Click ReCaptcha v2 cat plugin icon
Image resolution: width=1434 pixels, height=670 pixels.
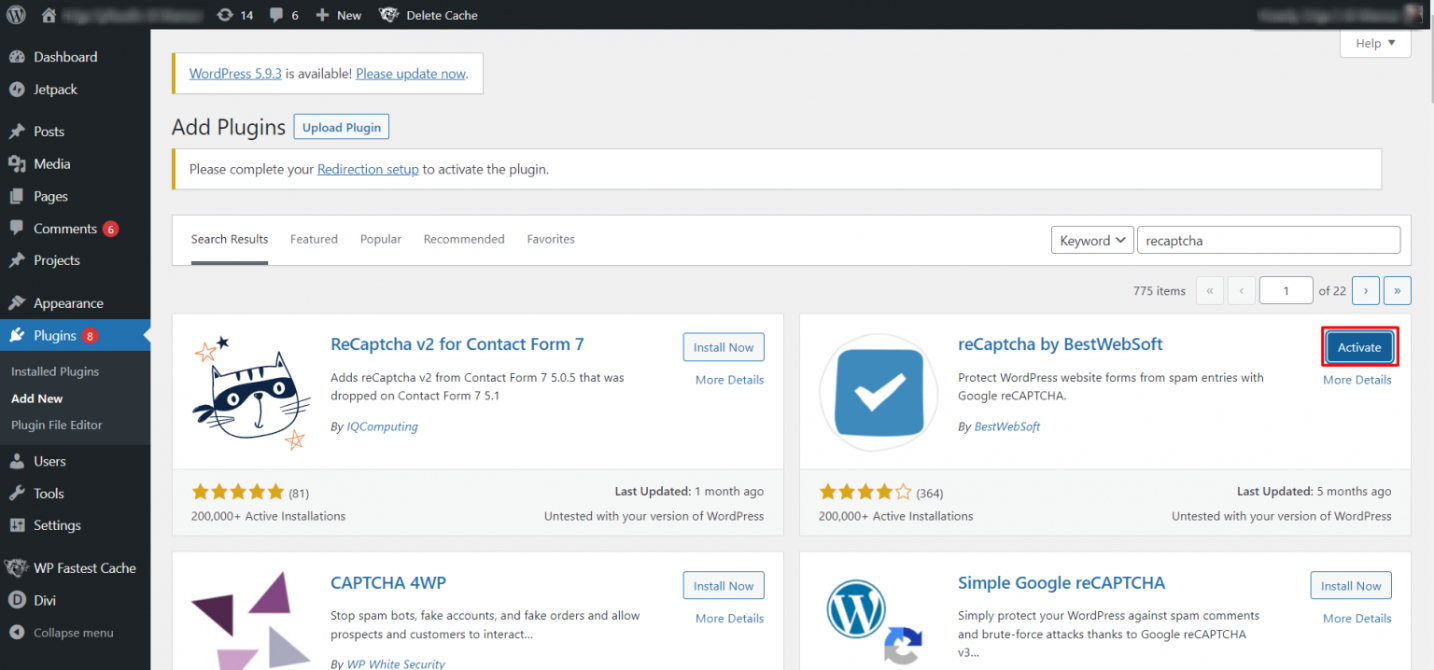[251, 393]
